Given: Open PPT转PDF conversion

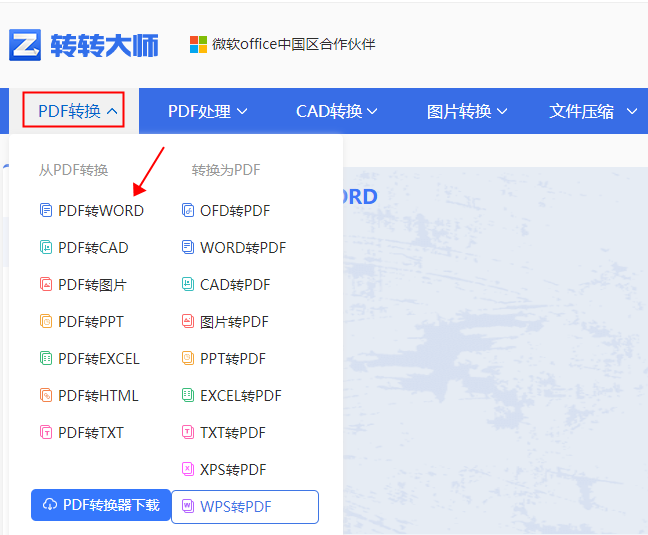Looking at the screenshot, I should (224, 359).
